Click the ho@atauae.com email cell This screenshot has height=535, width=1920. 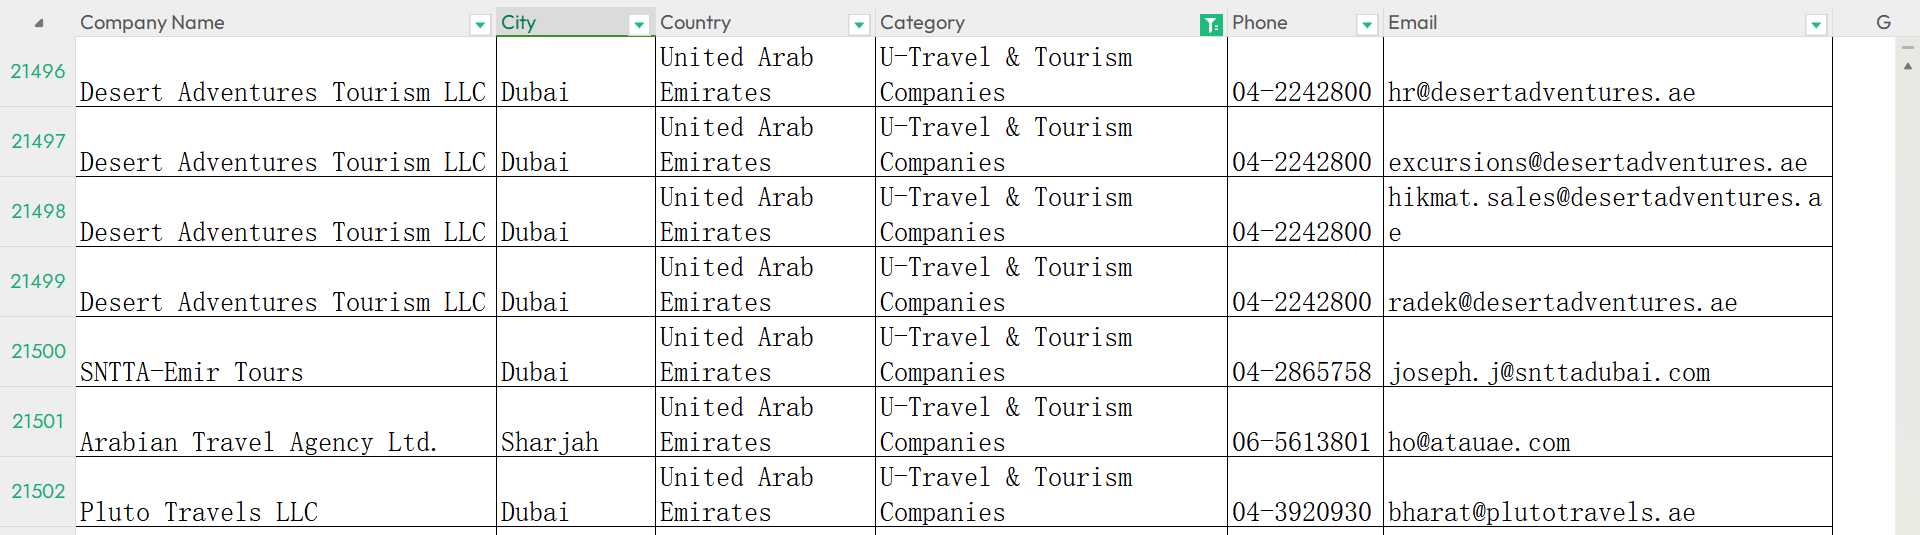point(1608,422)
